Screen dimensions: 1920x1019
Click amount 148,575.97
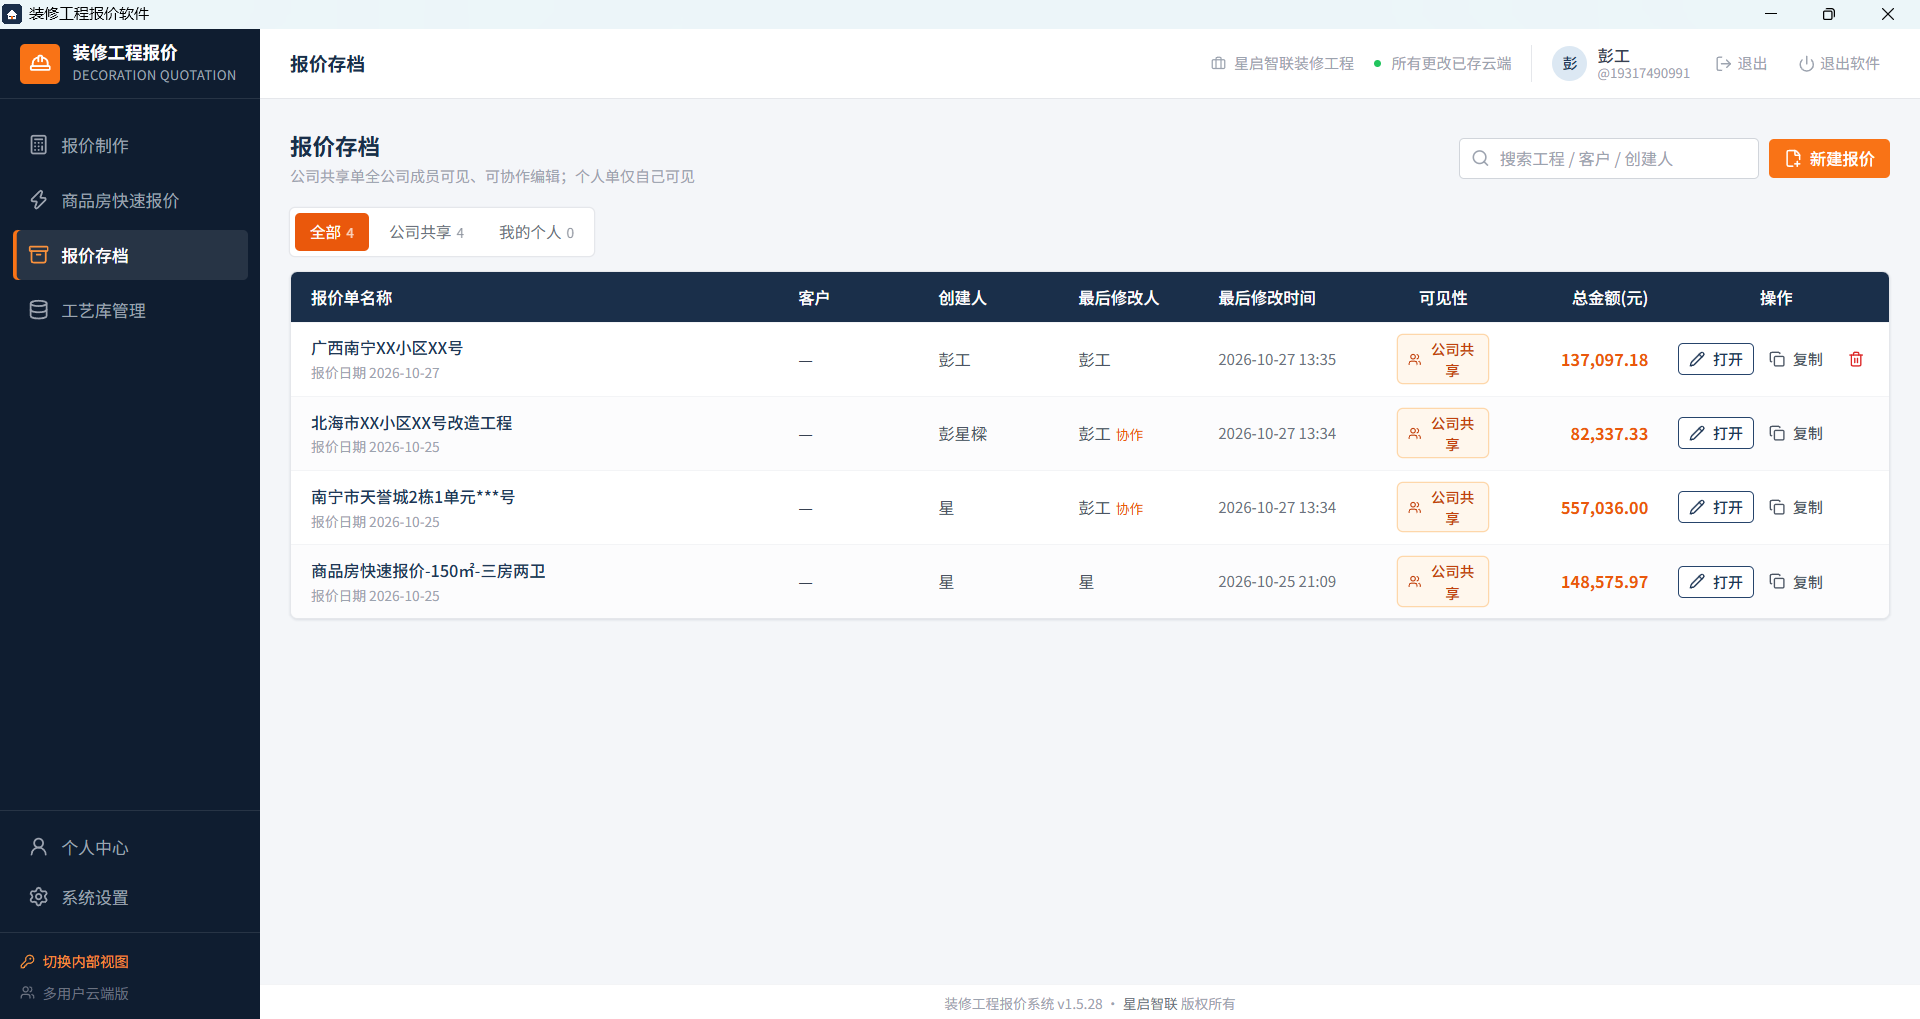point(1604,582)
